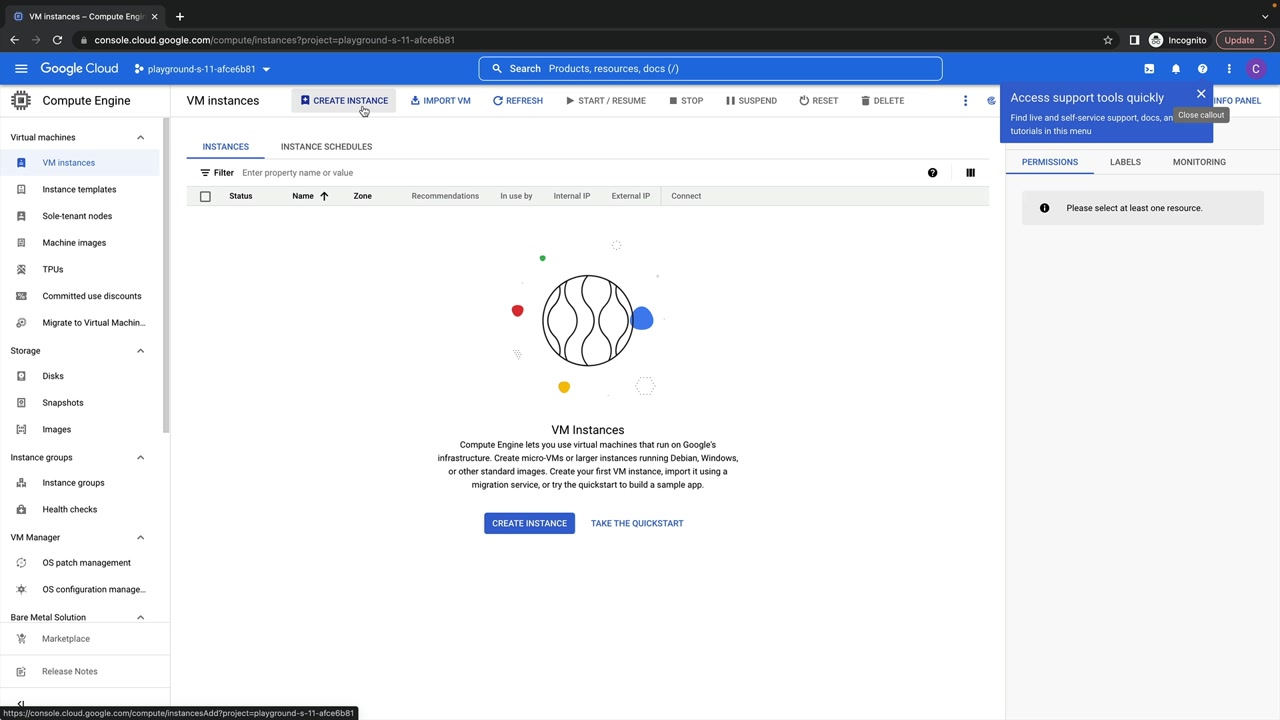The width and height of the screenshot is (1280, 720).
Task: Click the Instance groups icon
Action: tap(21, 483)
